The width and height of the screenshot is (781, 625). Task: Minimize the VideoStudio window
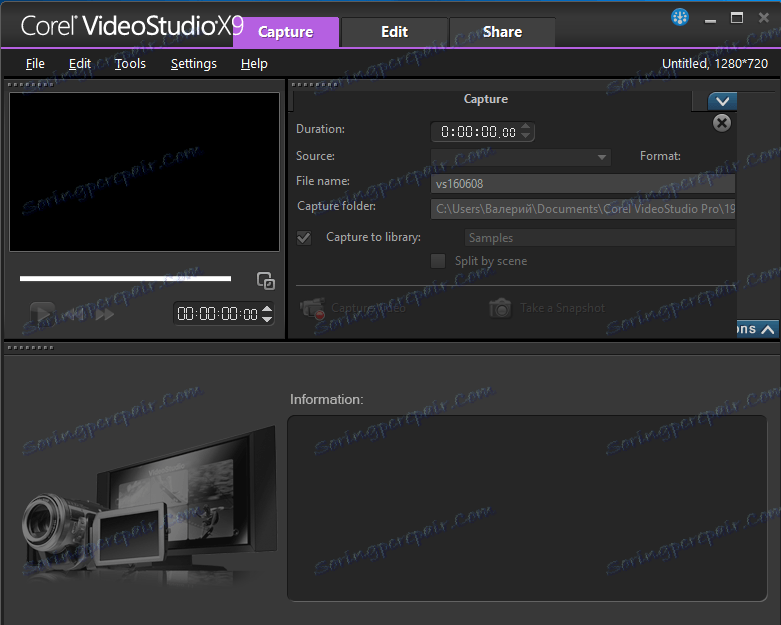(x=710, y=20)
